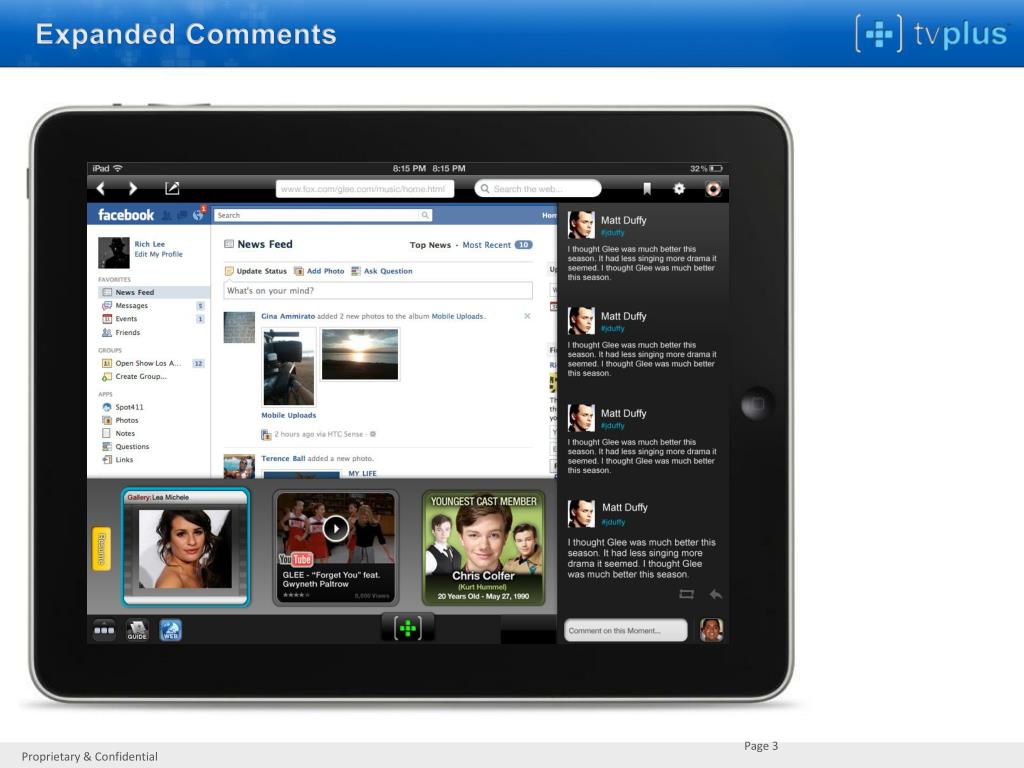Click Edit My Profile link
This screenshot has width=1024, height=768.
[159, 255]
